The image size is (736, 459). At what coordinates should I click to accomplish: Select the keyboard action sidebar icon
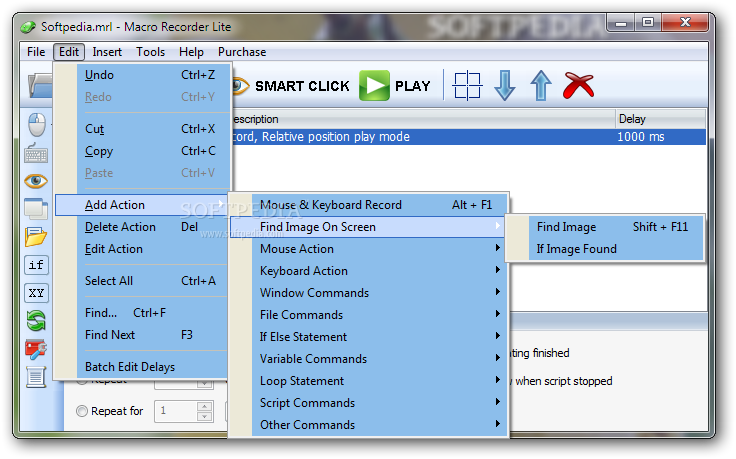[36, 153]
